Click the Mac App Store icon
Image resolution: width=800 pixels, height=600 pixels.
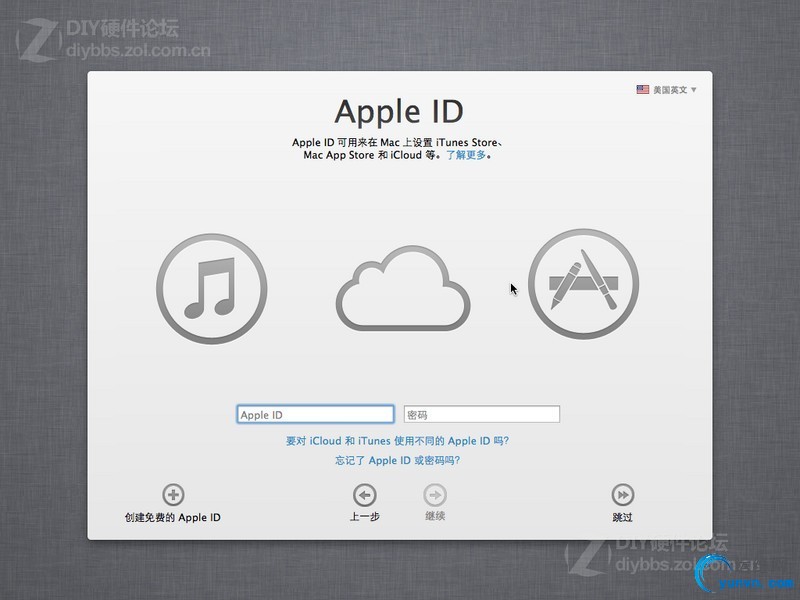point(583,284)
